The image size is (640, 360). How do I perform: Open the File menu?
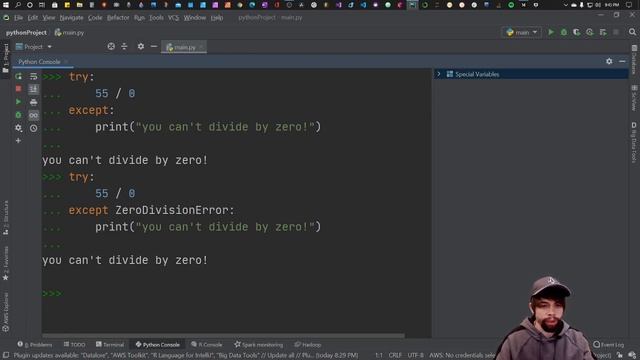pos(18,18)
